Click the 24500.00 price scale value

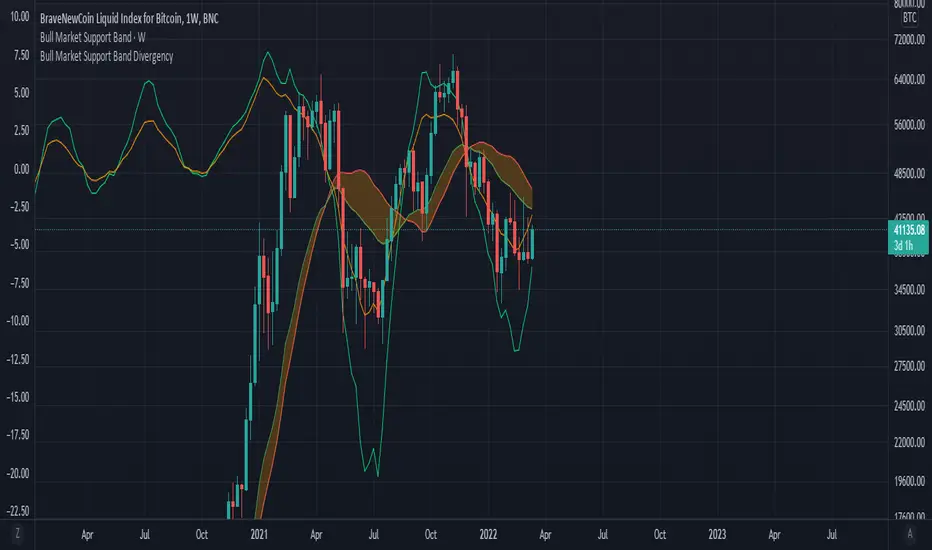click(x=909, y=406)
